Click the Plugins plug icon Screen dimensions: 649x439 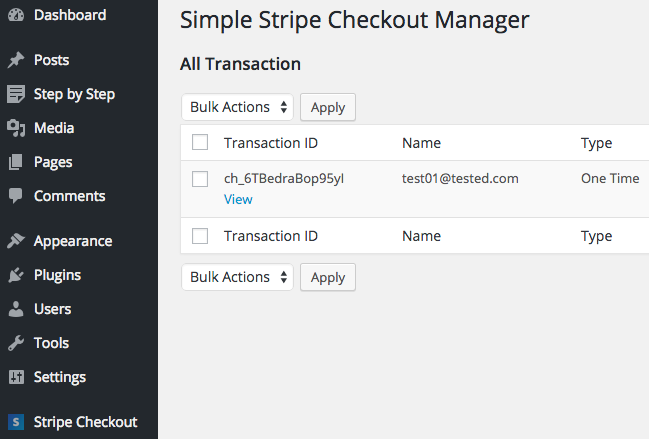tap(16, 275)
